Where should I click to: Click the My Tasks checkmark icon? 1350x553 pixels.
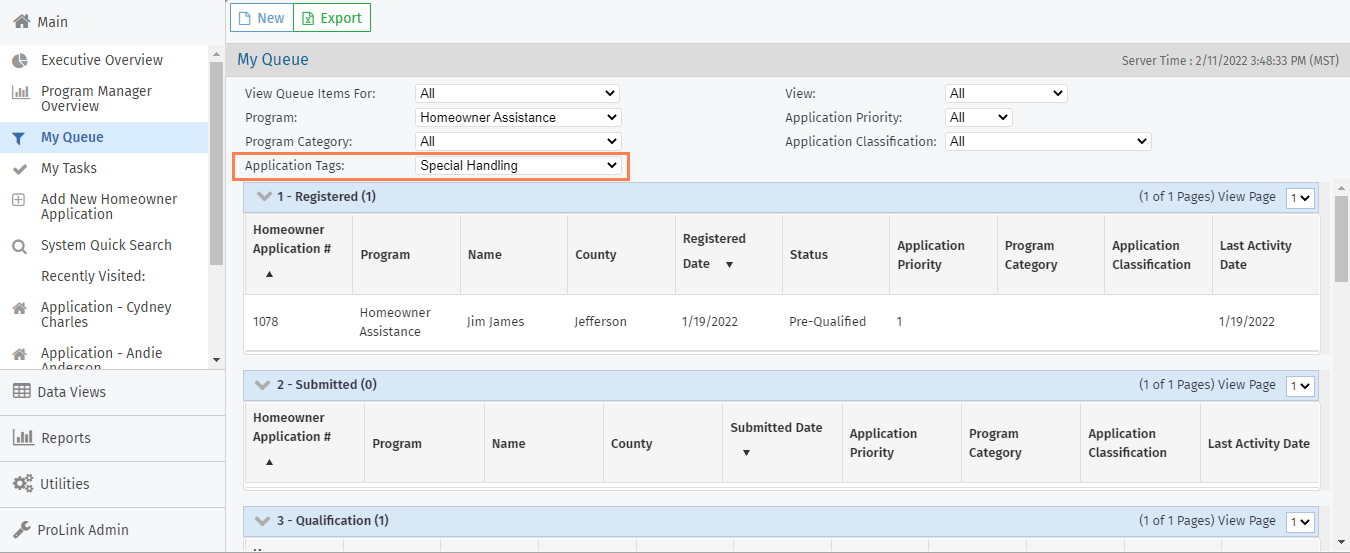[x=20, y=169]
